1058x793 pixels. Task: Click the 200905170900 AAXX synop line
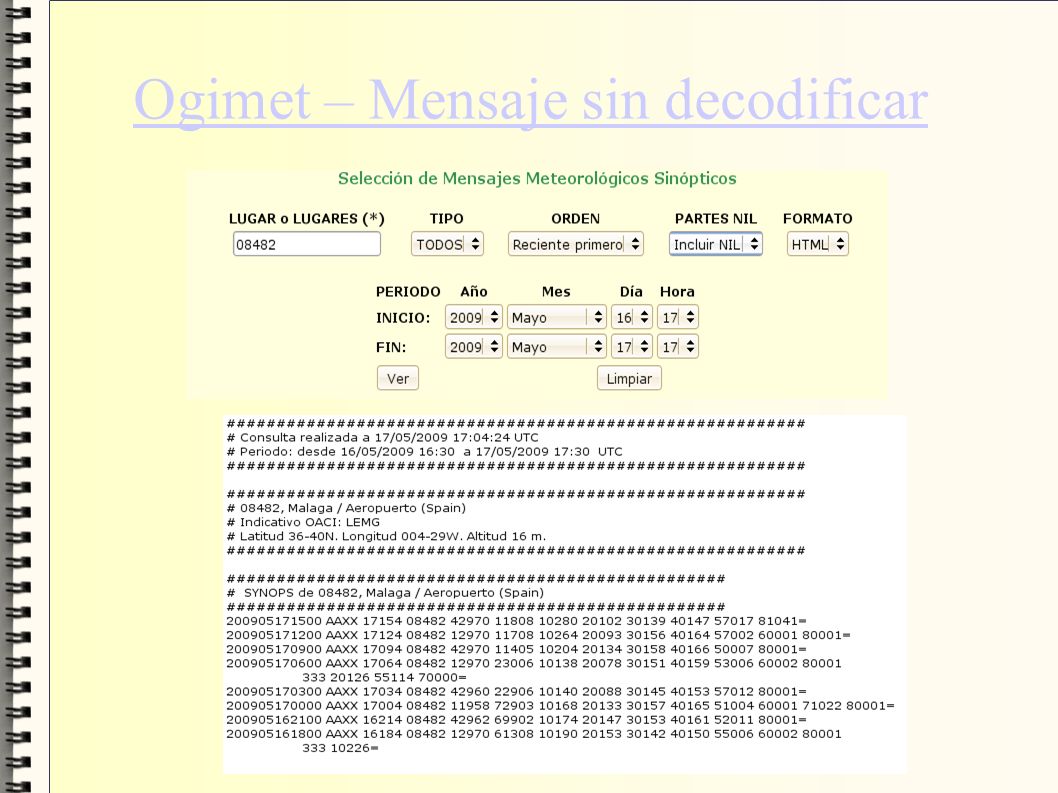[x=516, y=649]
